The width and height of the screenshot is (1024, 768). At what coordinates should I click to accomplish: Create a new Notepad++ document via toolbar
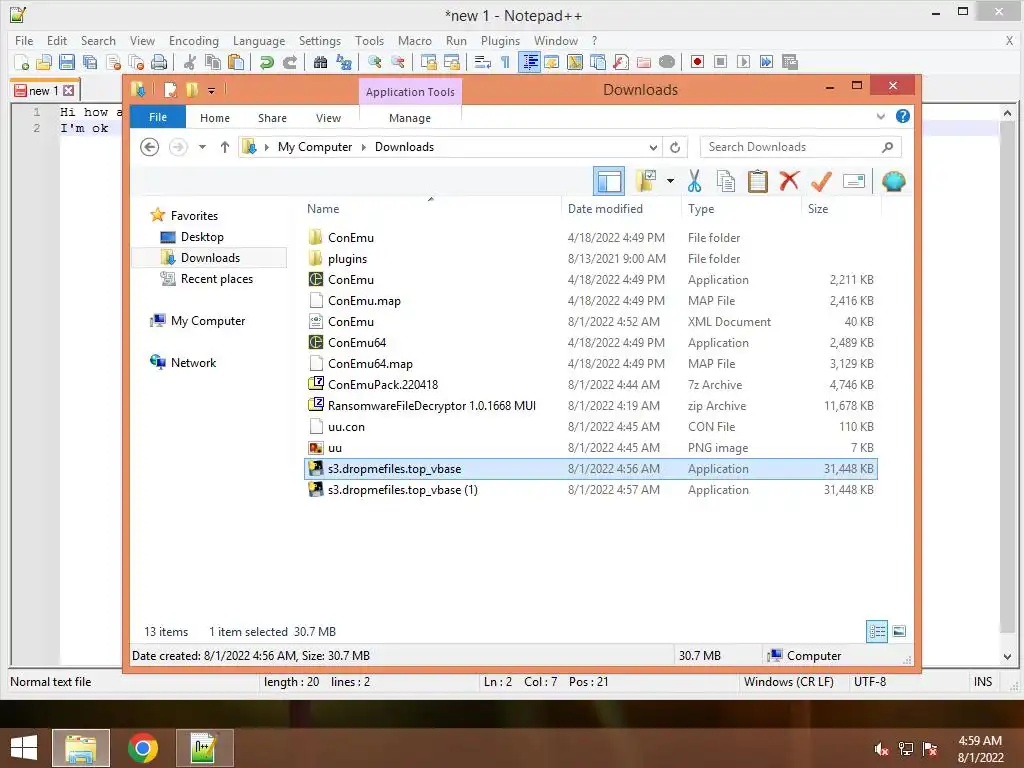point(22,62)
